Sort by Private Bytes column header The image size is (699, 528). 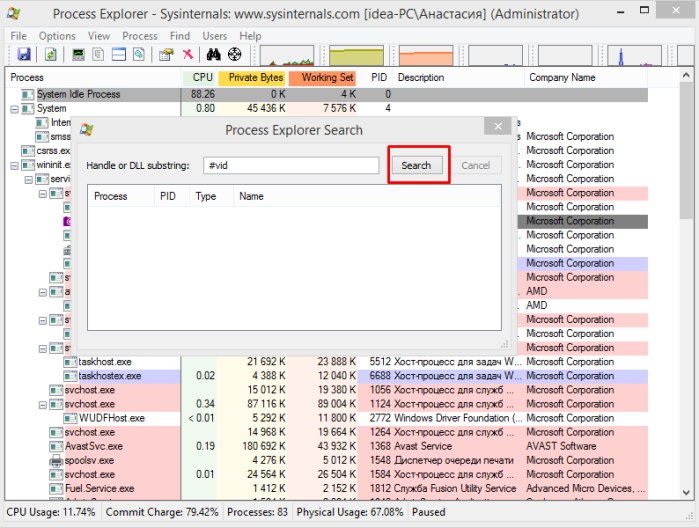(x=252, y=78)
